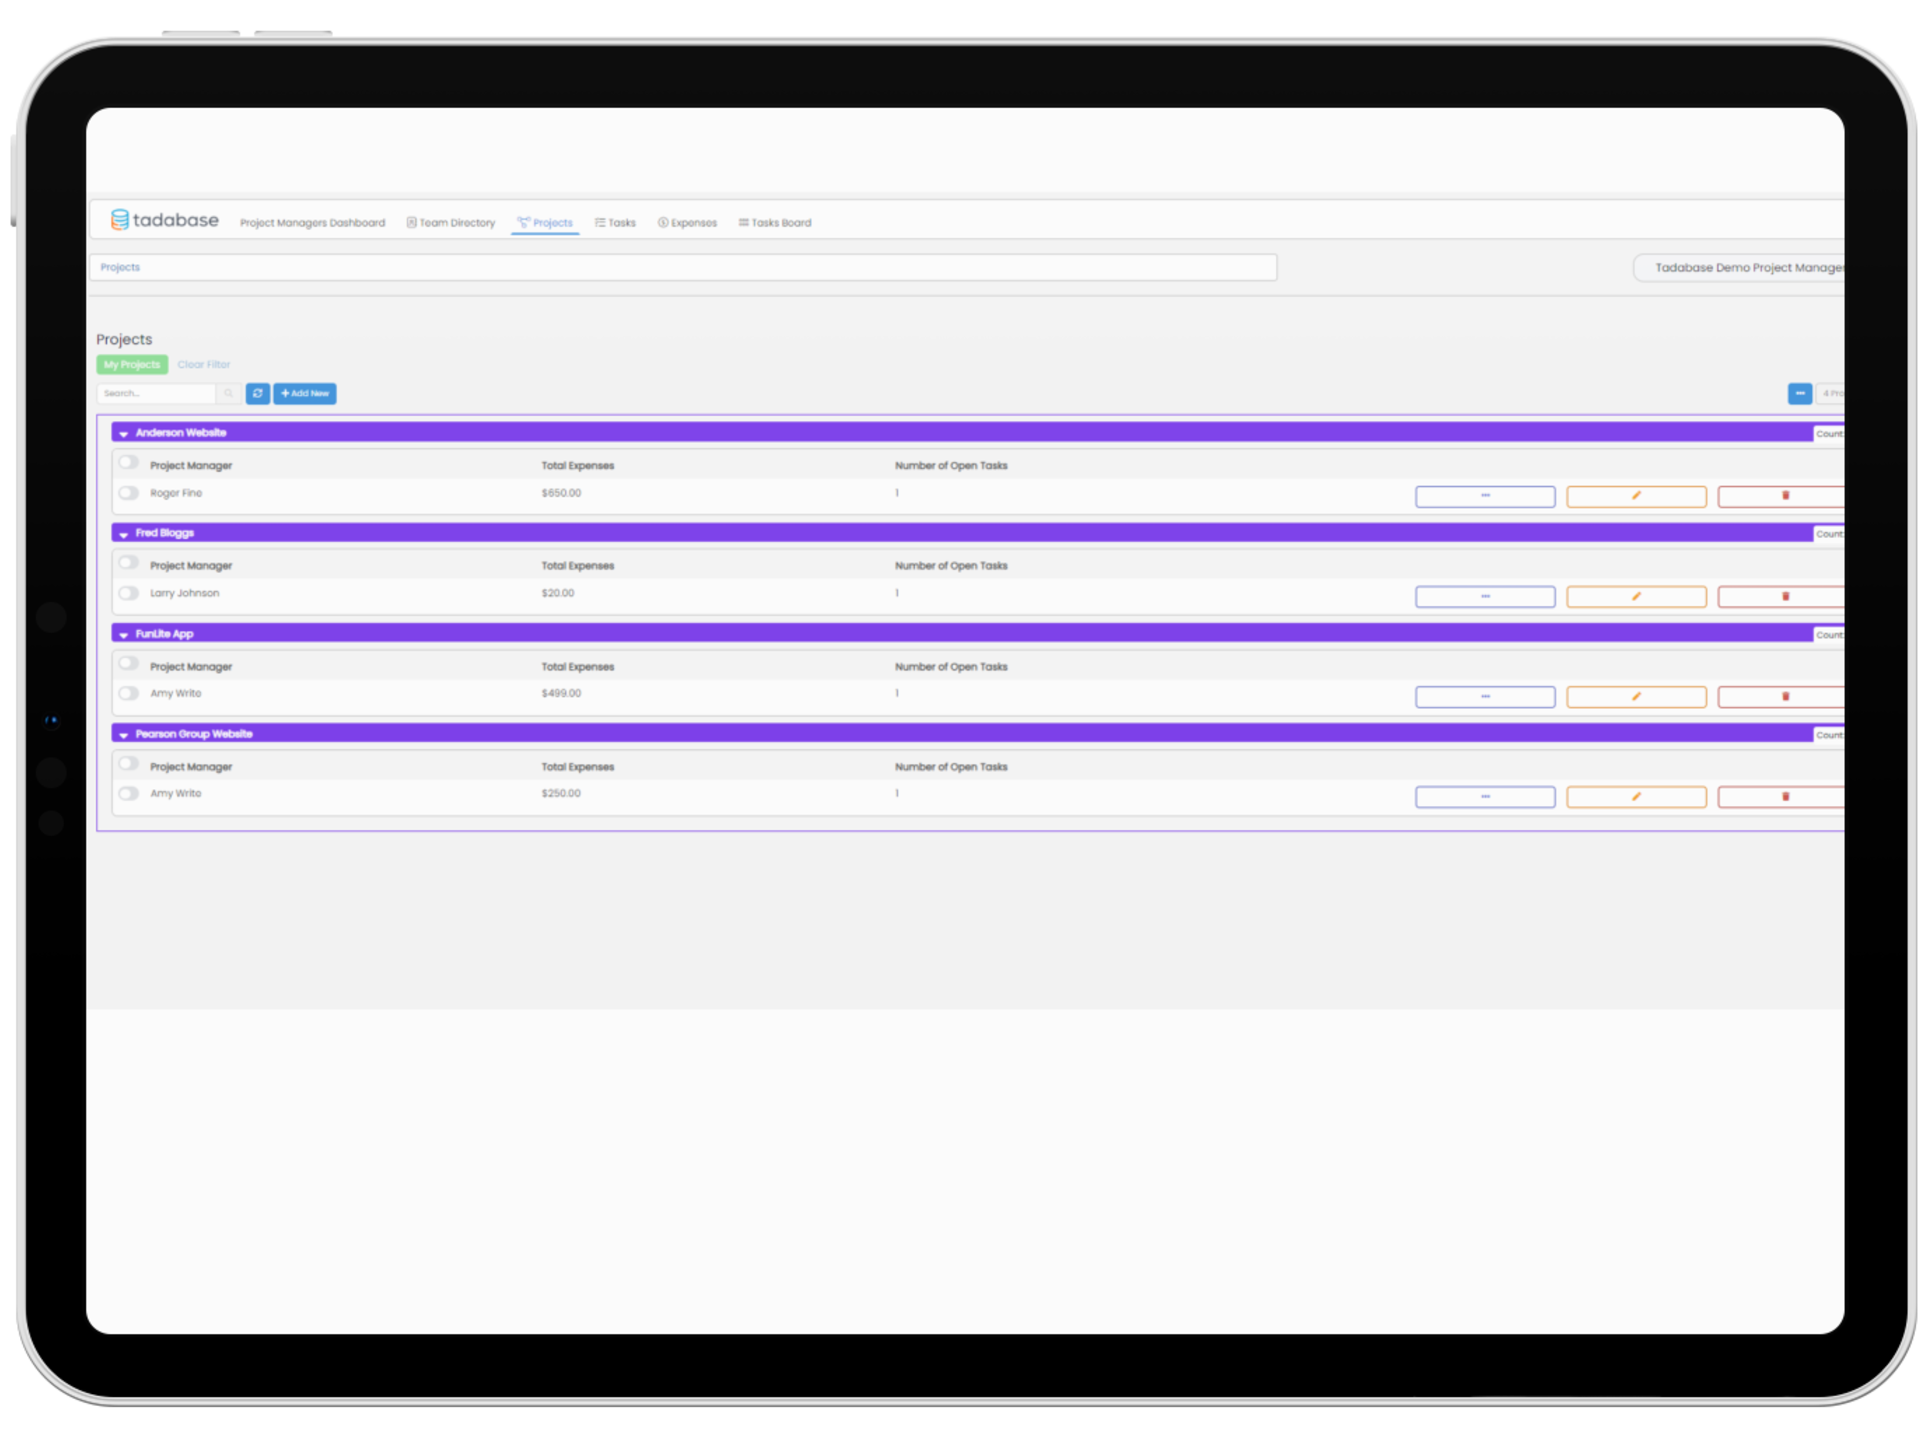
Task: Collapse the Pearson Group Website group
Action: (x=124, y=735)
